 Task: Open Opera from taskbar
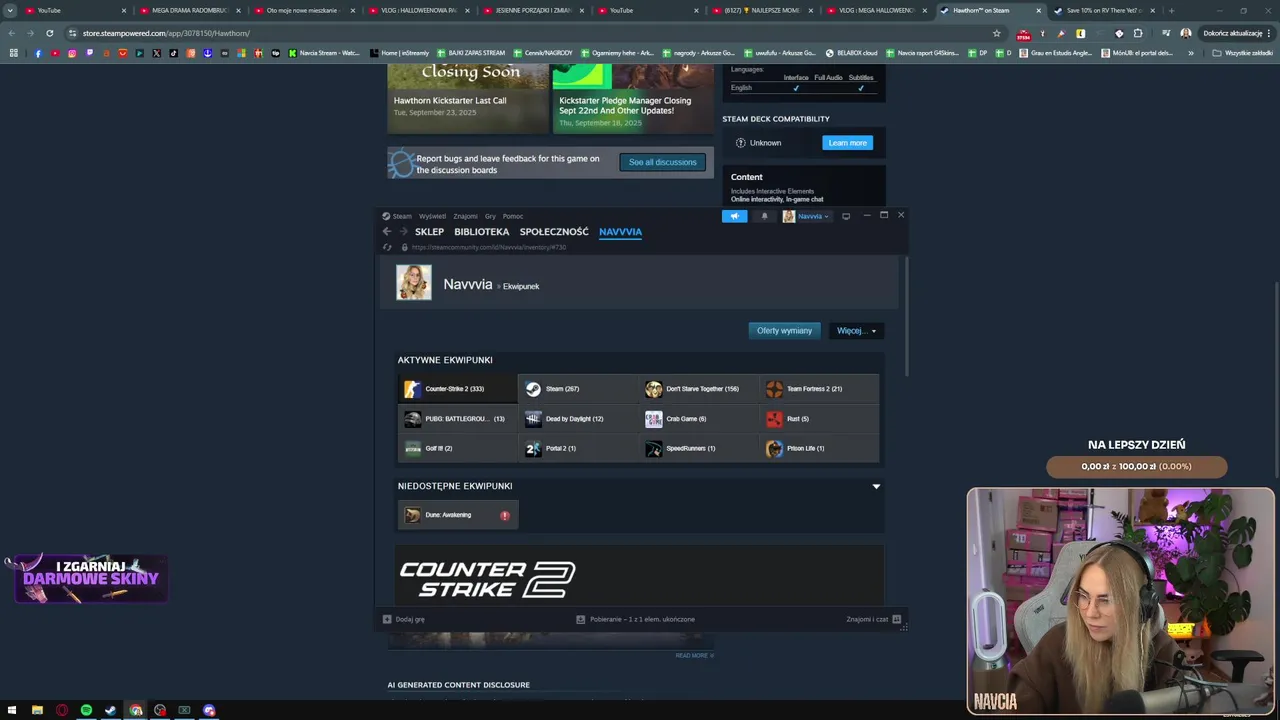62,711
